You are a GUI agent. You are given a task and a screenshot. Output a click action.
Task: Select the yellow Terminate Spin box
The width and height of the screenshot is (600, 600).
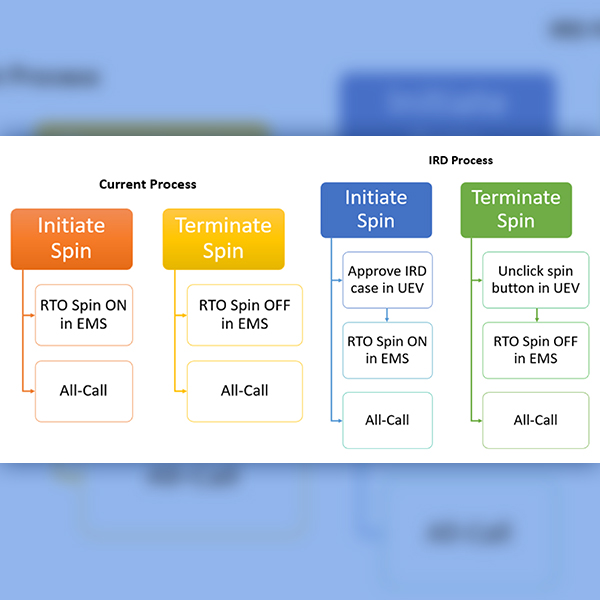(223, 238)
